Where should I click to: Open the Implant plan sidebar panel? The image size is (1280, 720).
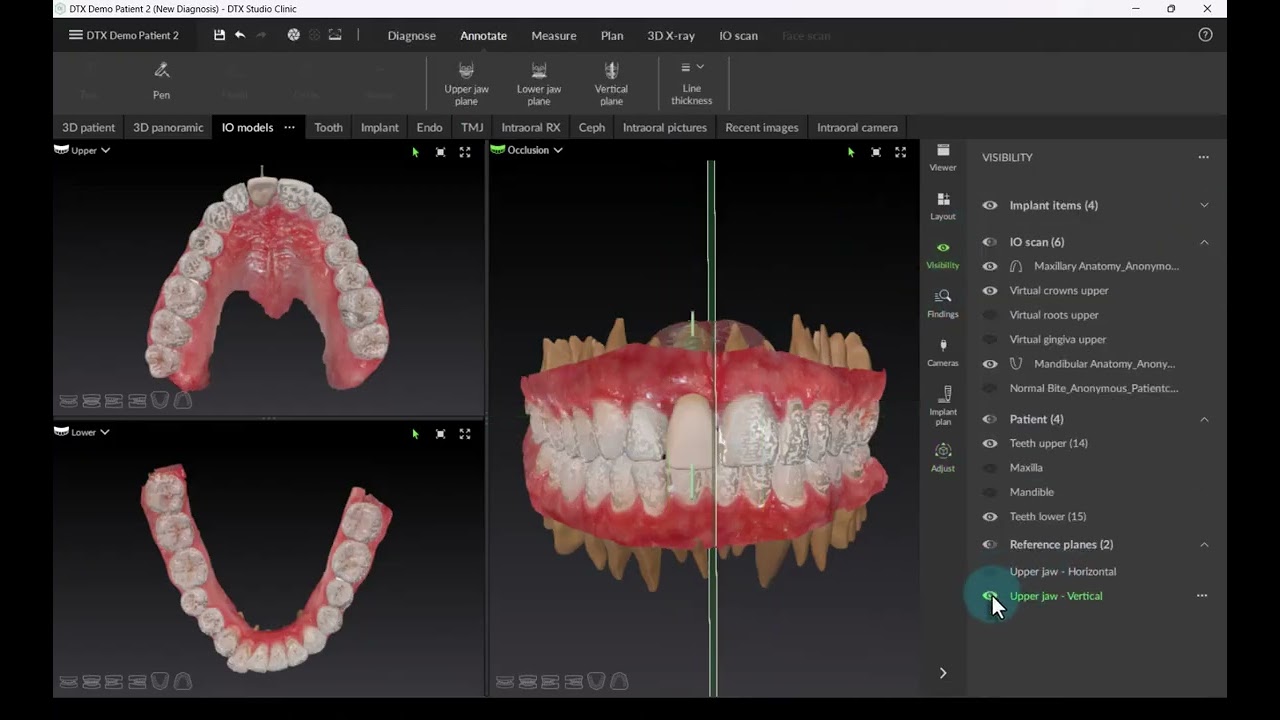point(943,406)
